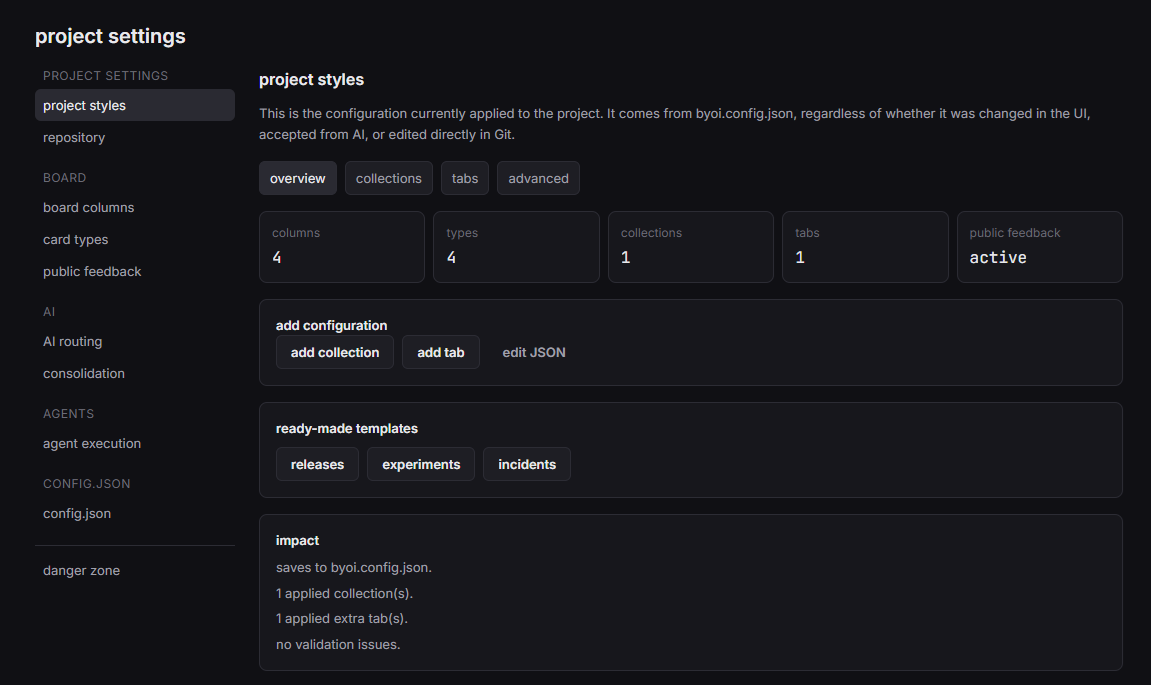Click the BOARD sidebar group label
This screenshot has height=685, width=1151.
pos(65,178)
